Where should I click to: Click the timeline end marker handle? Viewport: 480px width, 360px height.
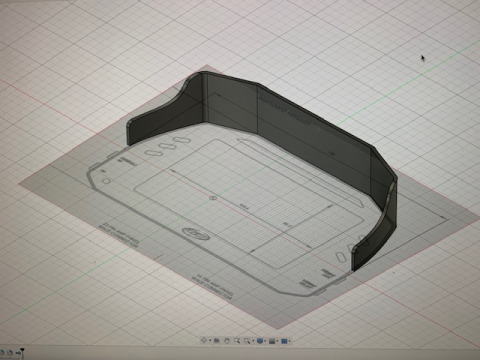click(23, 352)
